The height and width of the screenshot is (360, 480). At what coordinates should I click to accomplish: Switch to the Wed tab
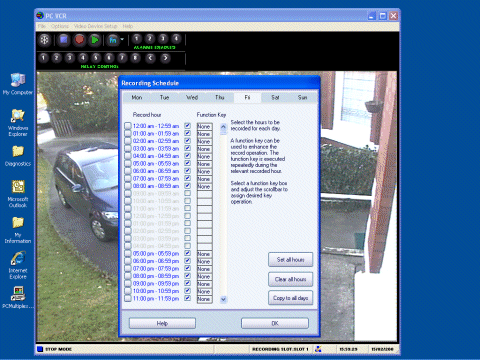(x=192, y=97)
